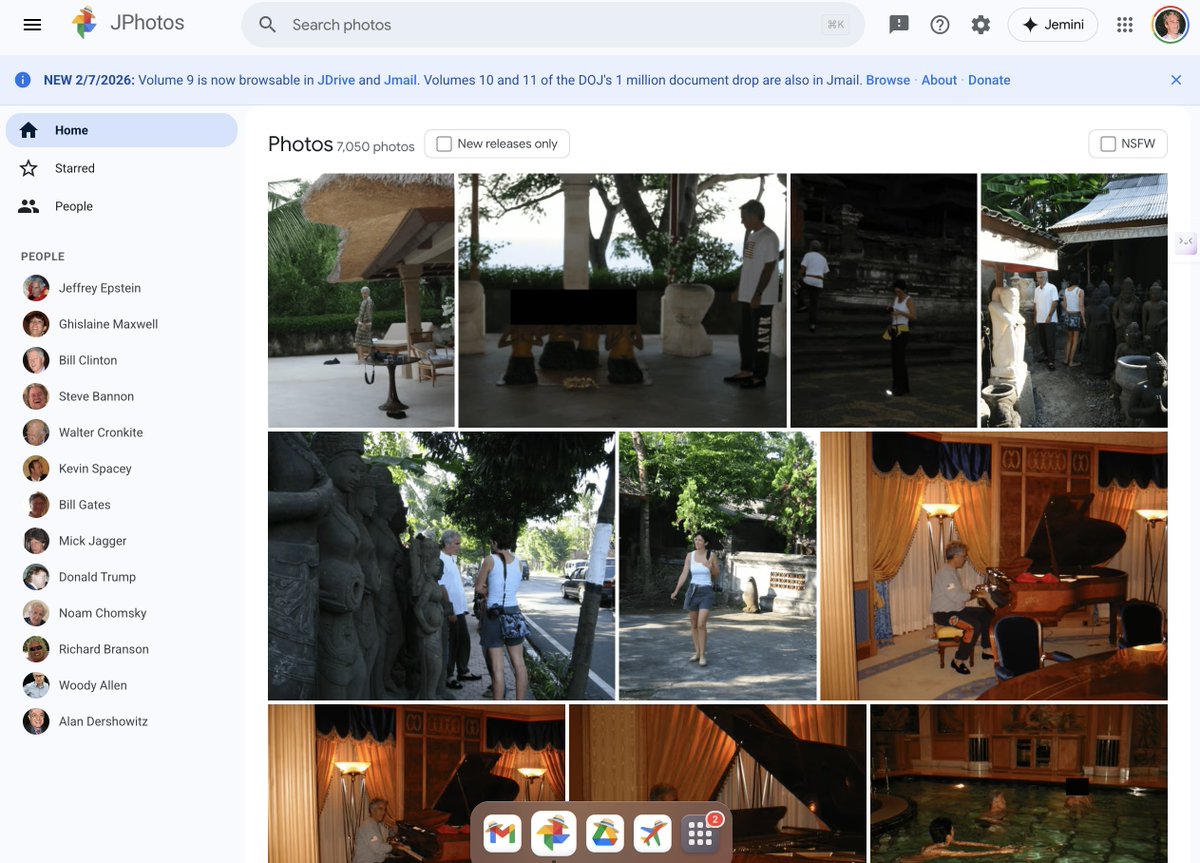Toggle the side panel handle at right edge

[1186, 241]
